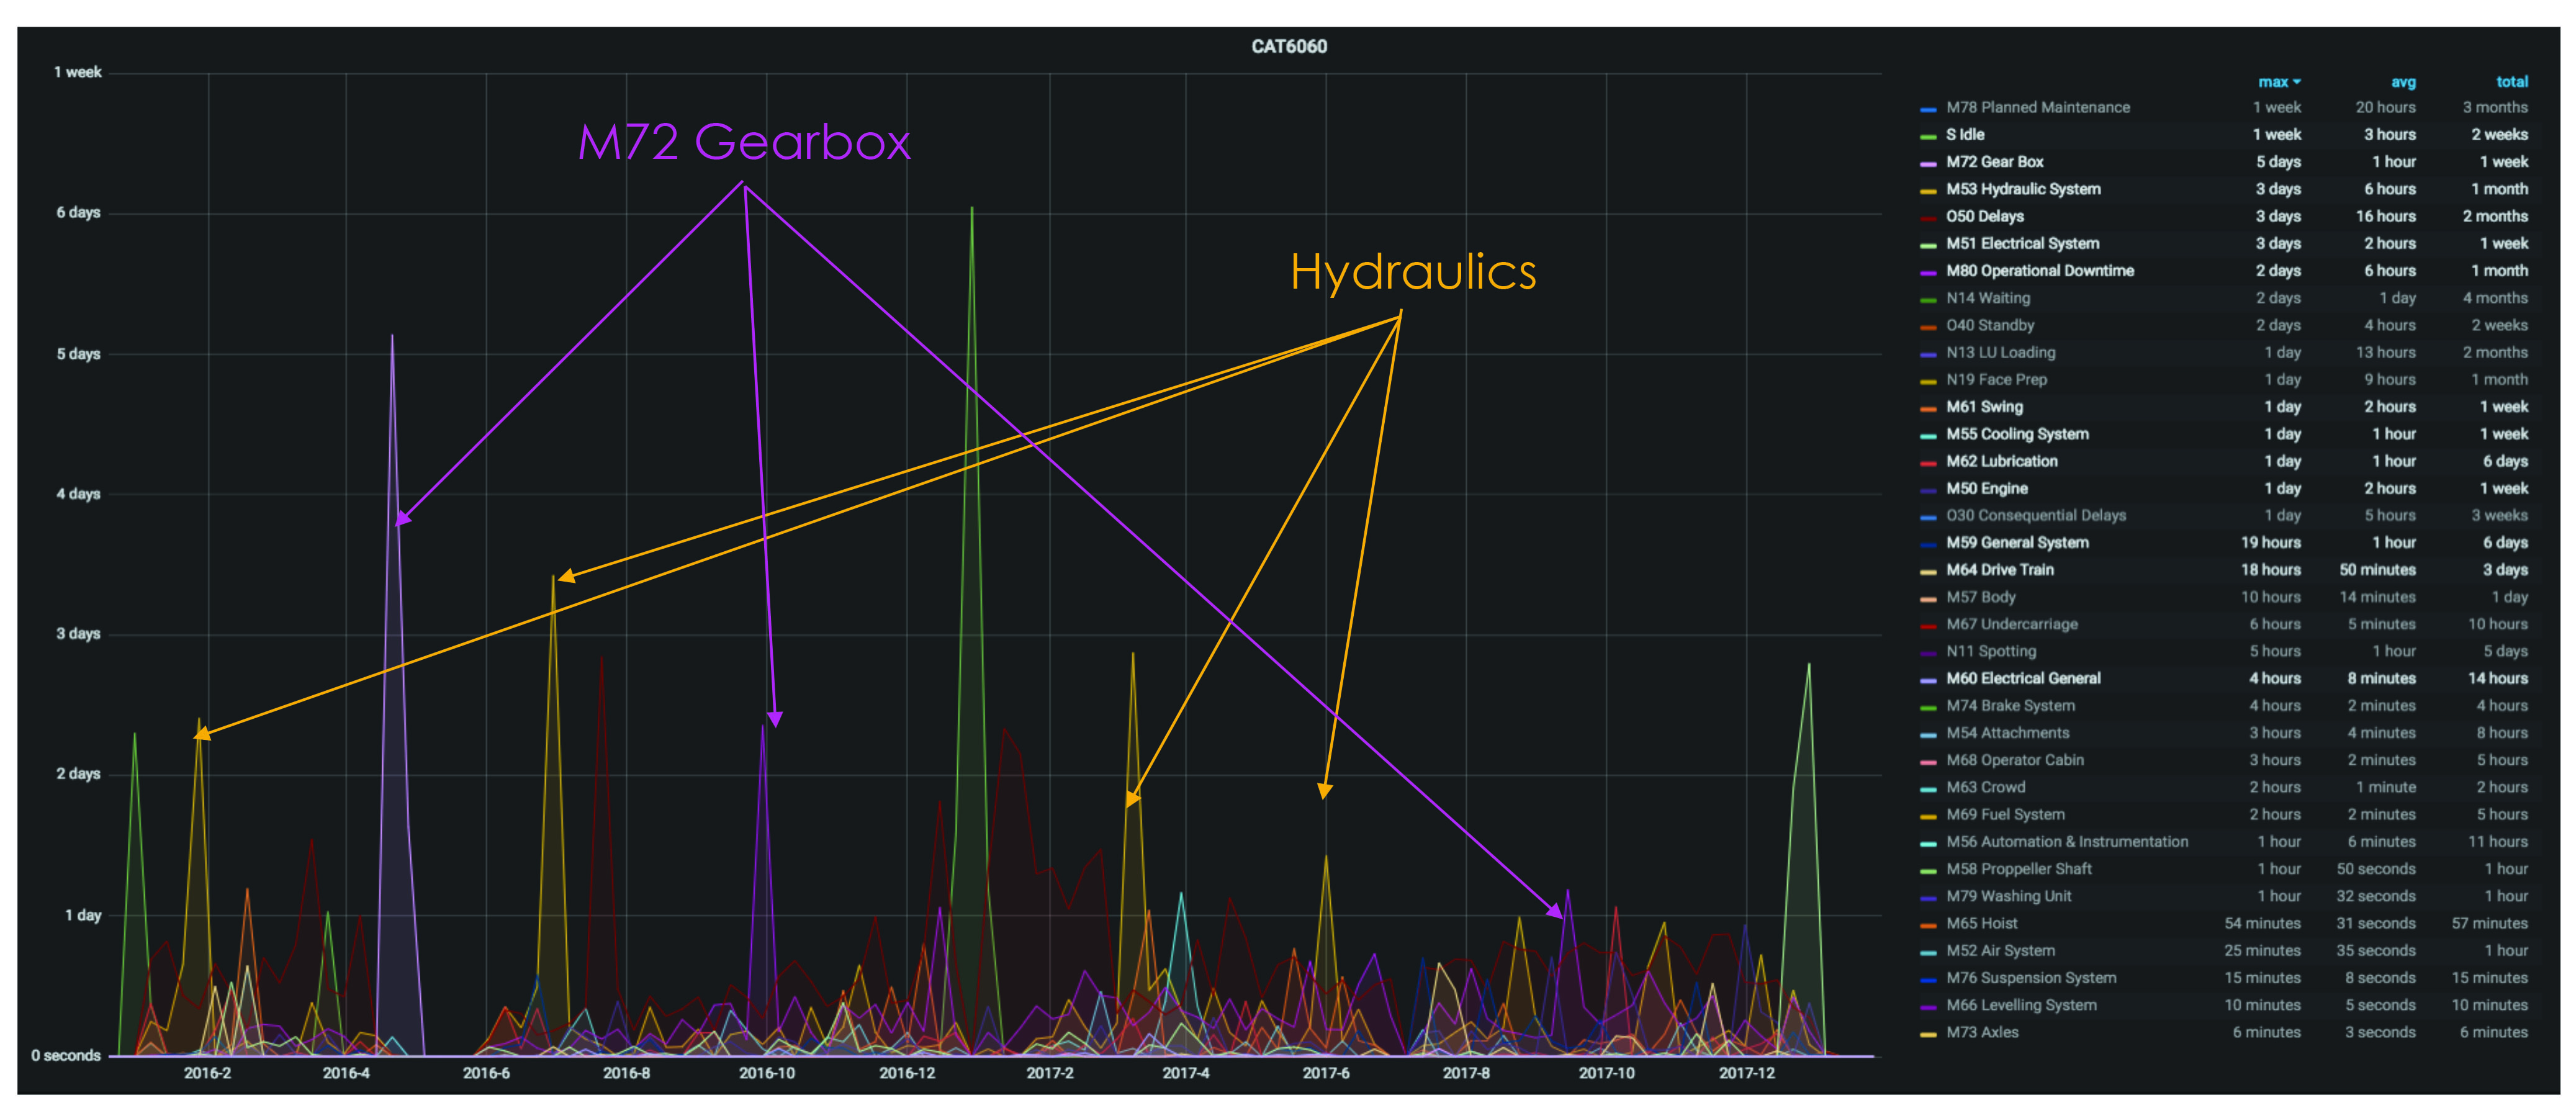Select O30 Consequential Delays legend entry
Image resolution: width=2576 pixels, height=1108 pixels.
click(2035, 515)
